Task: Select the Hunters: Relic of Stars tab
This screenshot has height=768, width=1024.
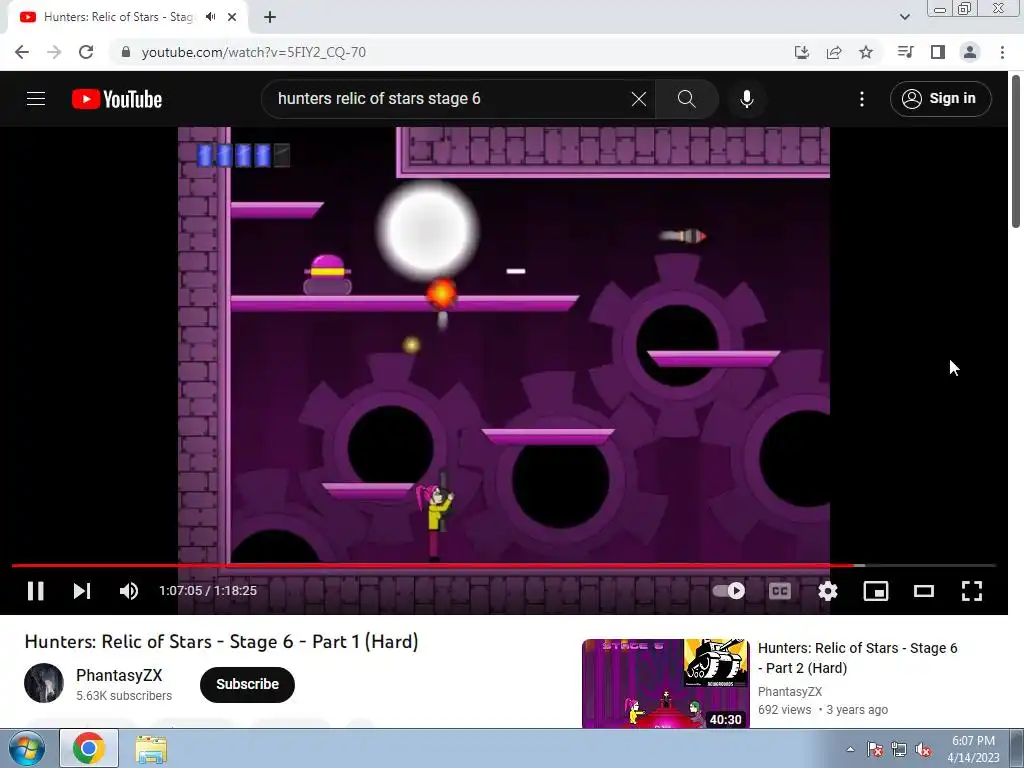Action: [118, 17]
